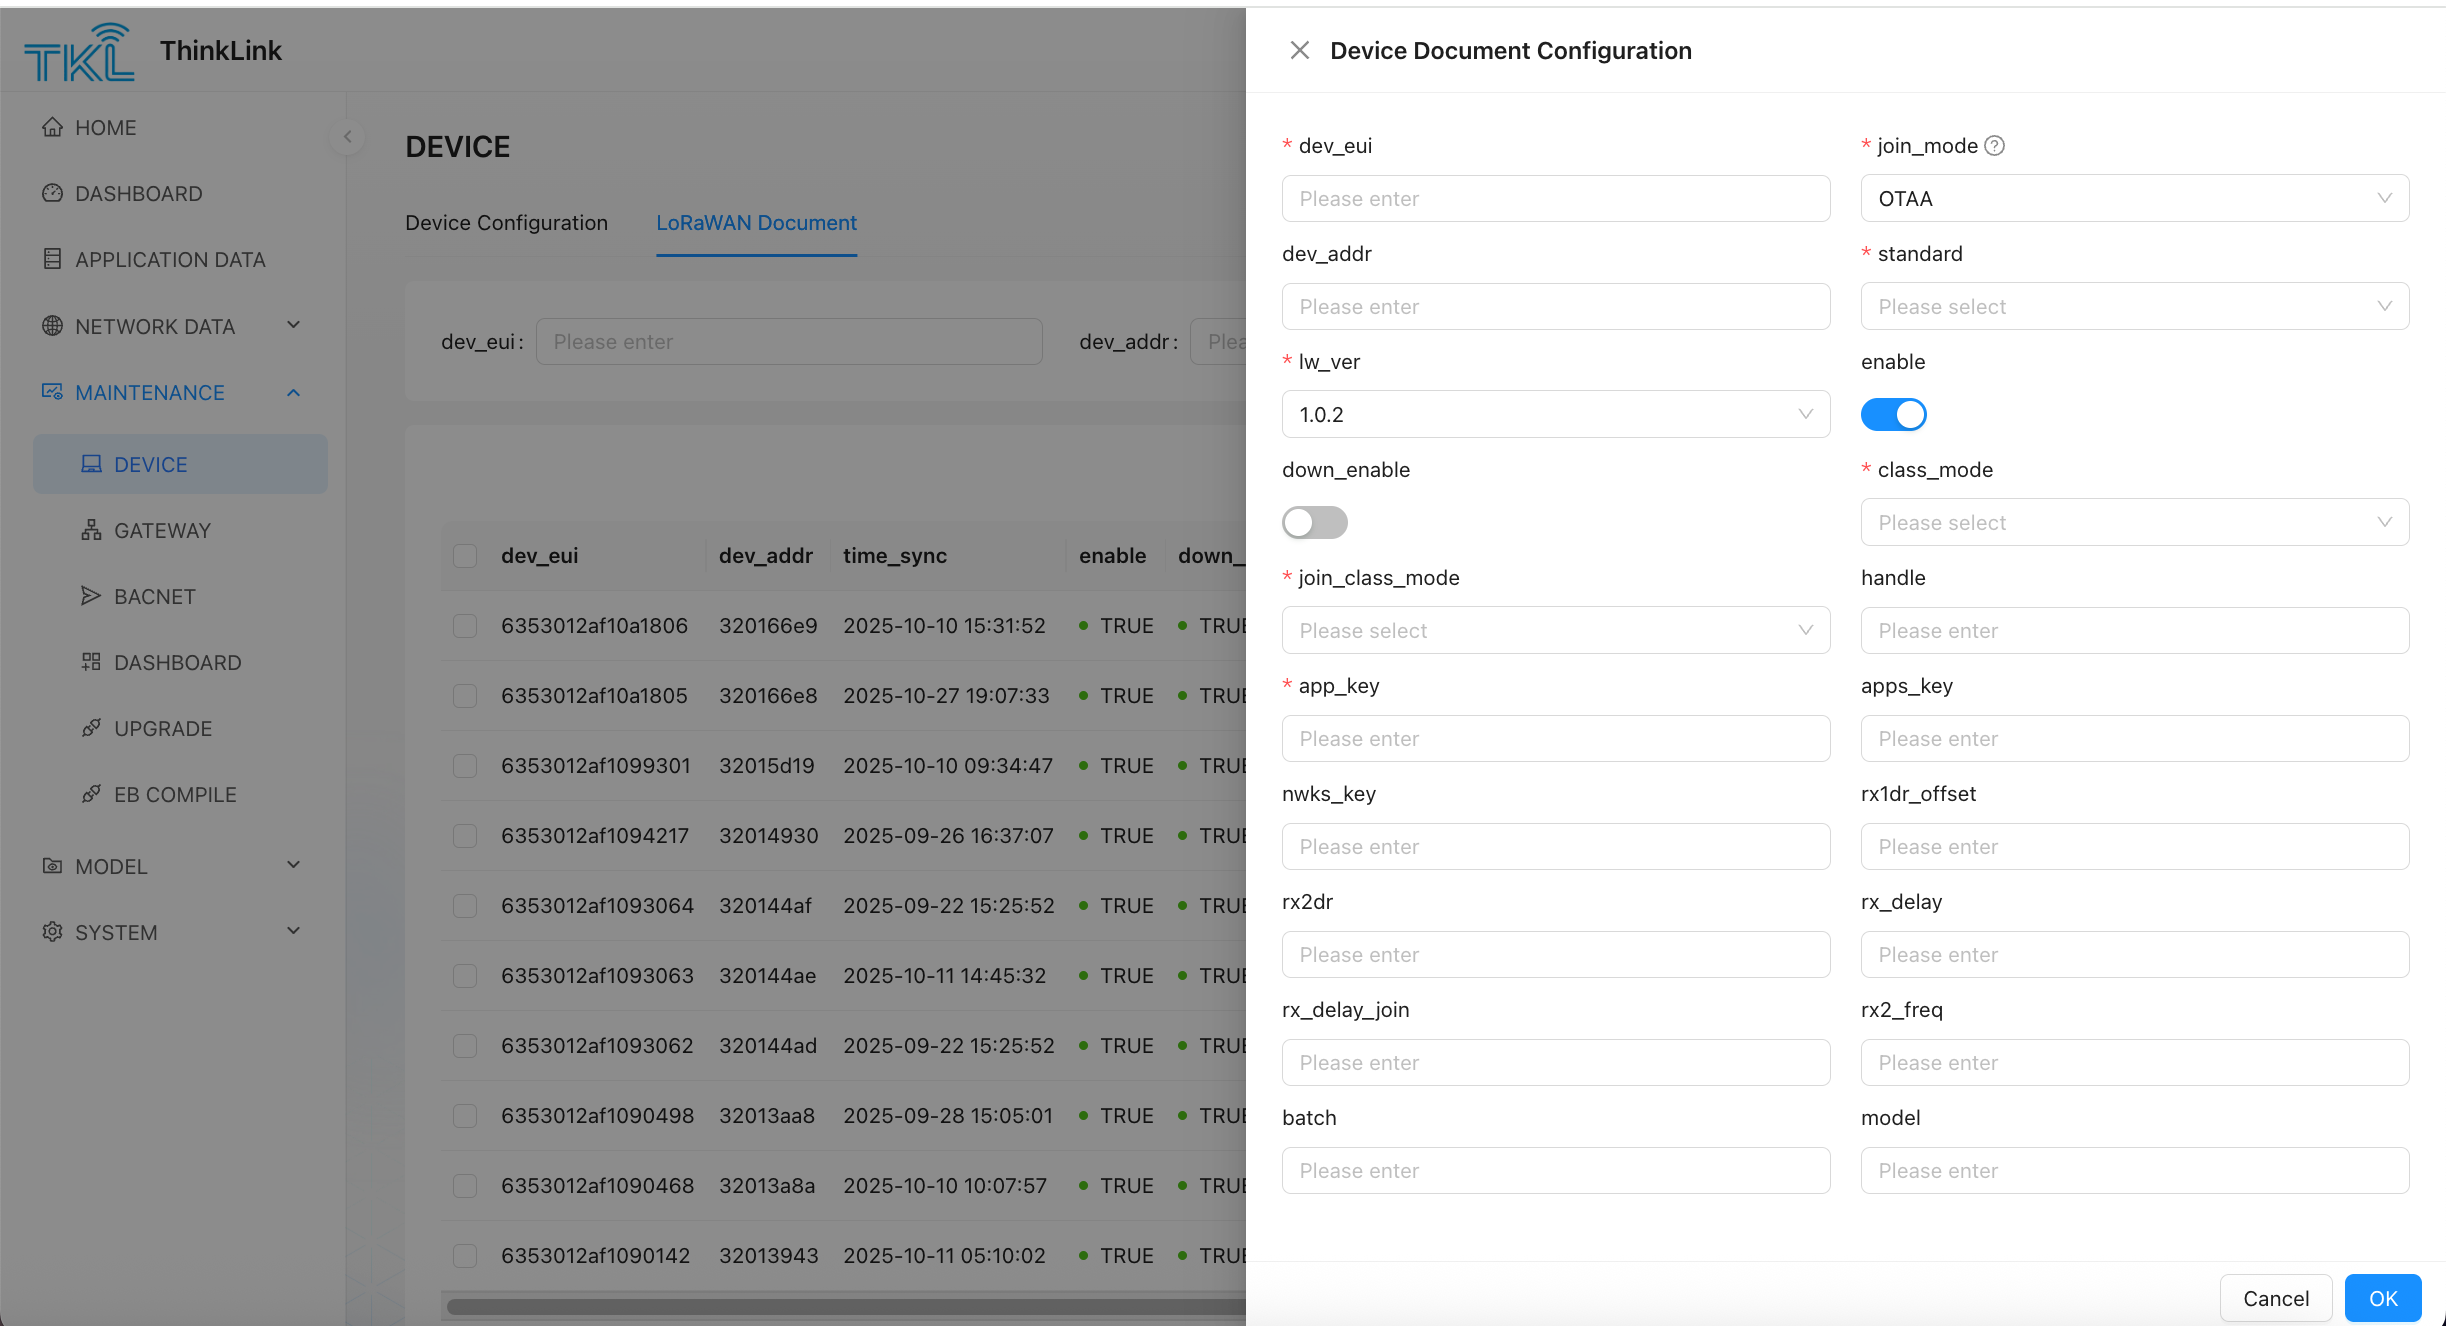Turn off the enable switch
2446x1326 pixels.
1893,414
